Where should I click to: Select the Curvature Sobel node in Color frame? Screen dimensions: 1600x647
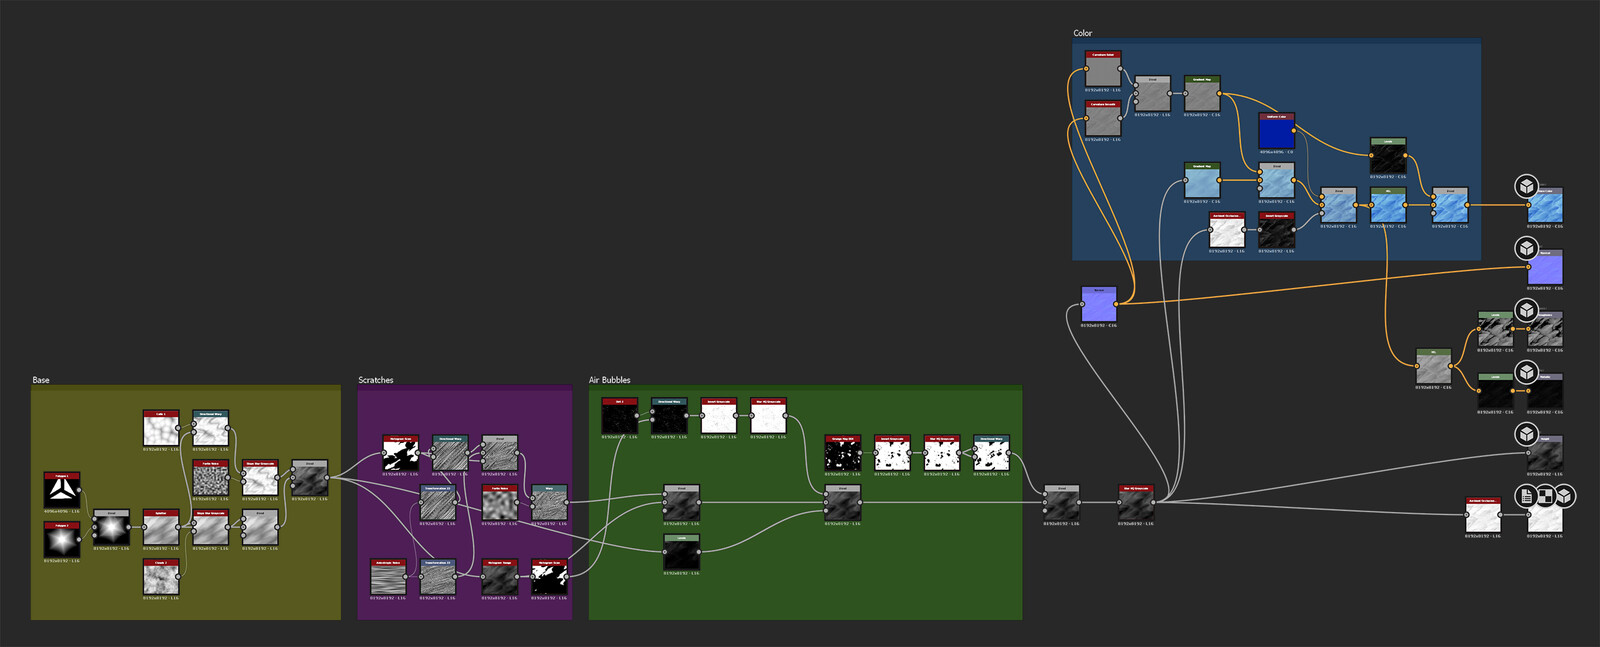pos(1103,69)
